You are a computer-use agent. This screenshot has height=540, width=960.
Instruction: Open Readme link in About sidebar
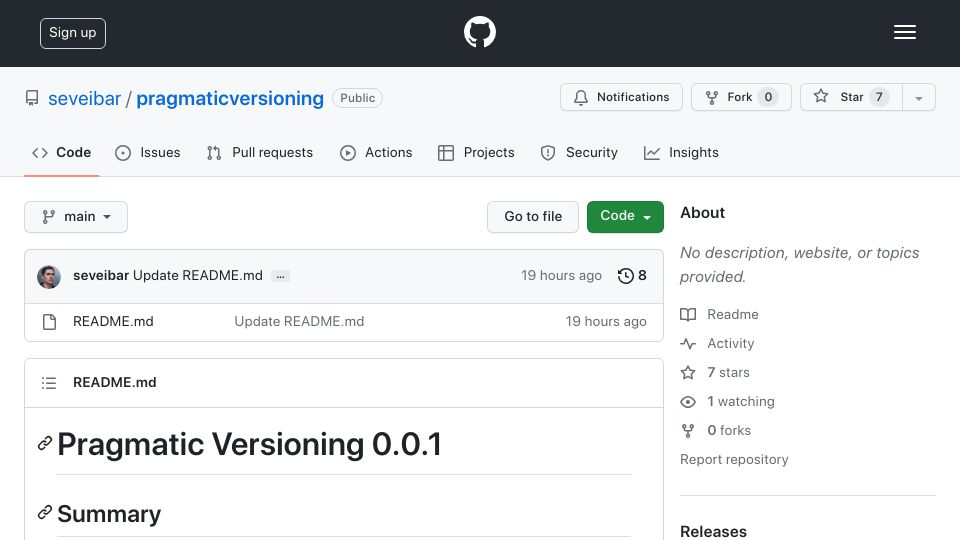(719, 314)
